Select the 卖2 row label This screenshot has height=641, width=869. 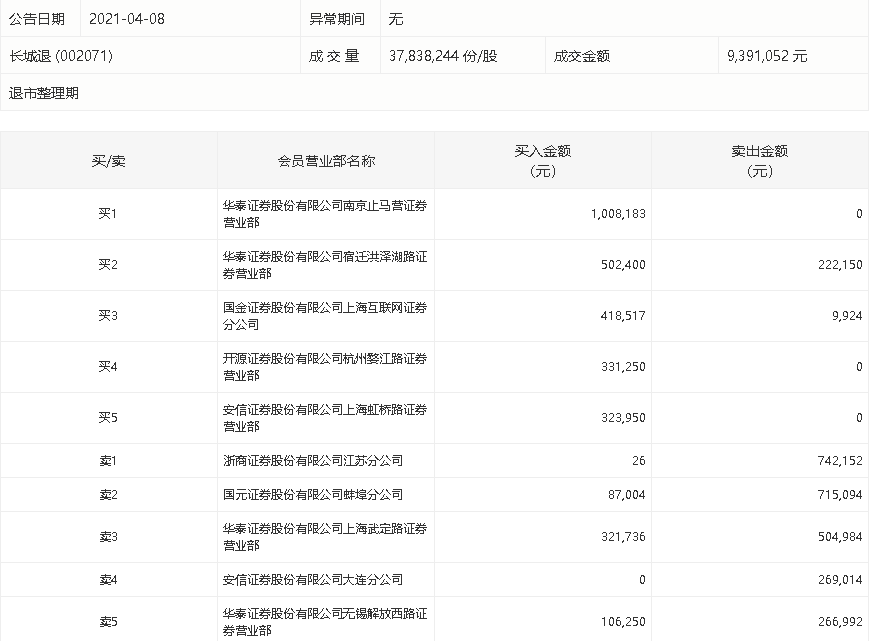108,494
